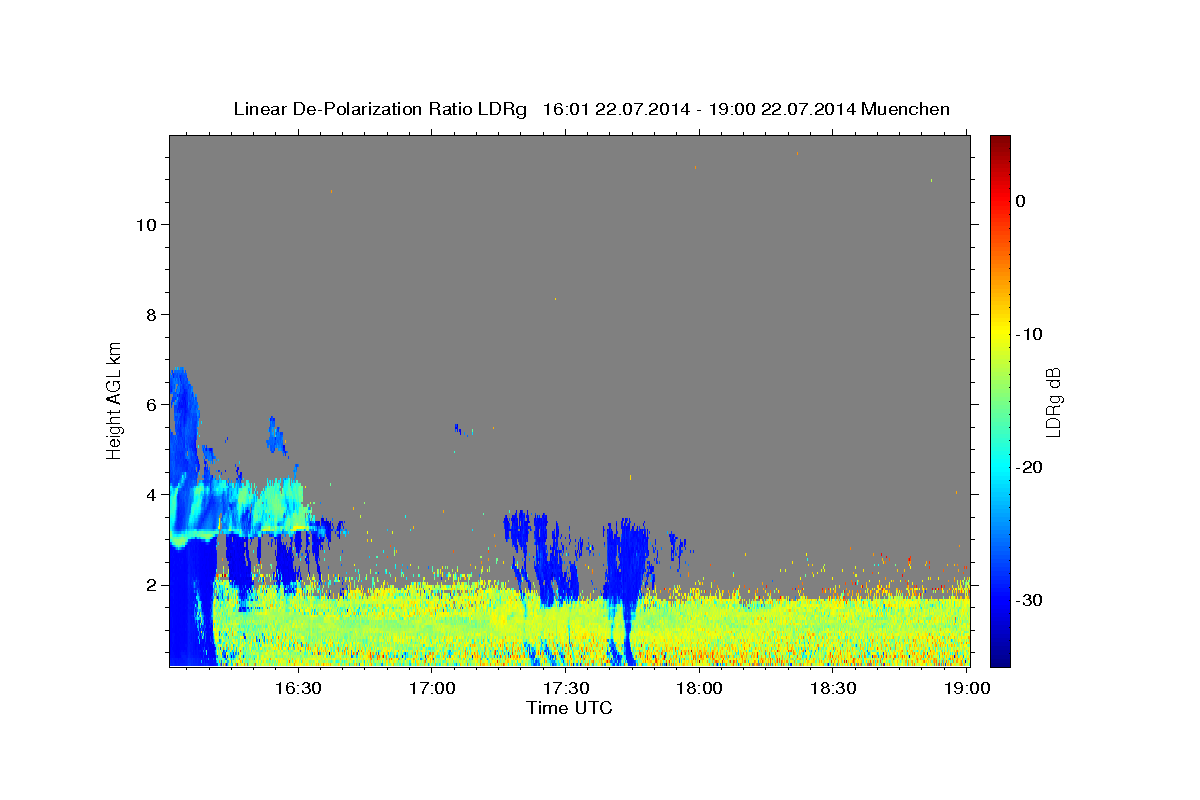This screenshot has height=800, width=1200.
Task: Click the 'Height AGL km' y-axis label
Action: 114,399
